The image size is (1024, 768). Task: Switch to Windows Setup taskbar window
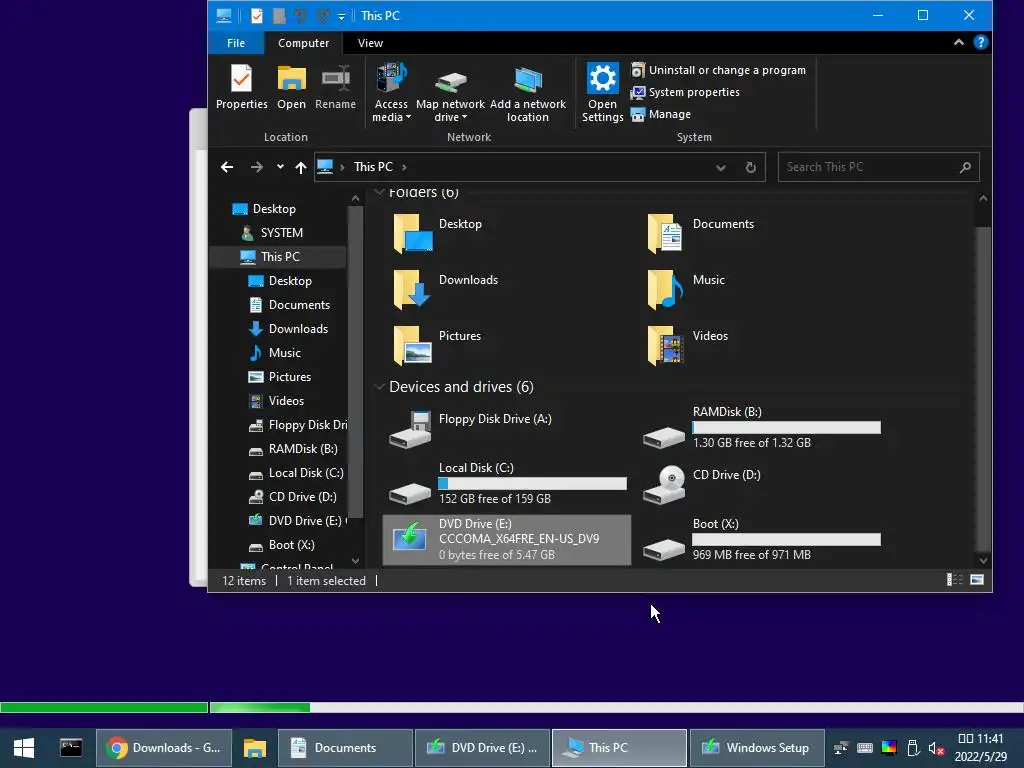coord(757,748)
